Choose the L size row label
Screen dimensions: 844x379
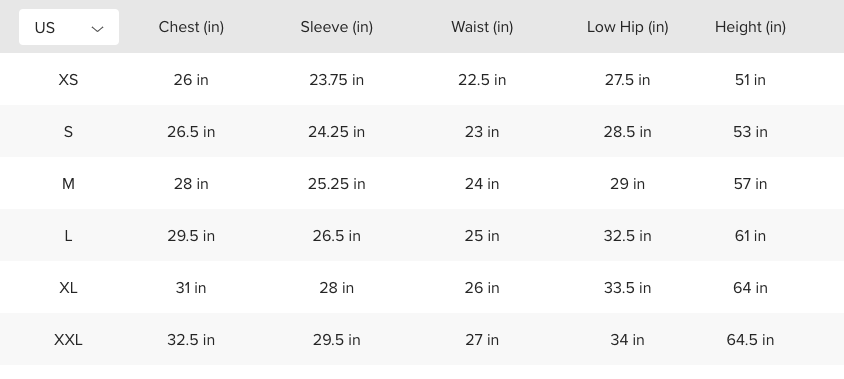coord(68,236)
